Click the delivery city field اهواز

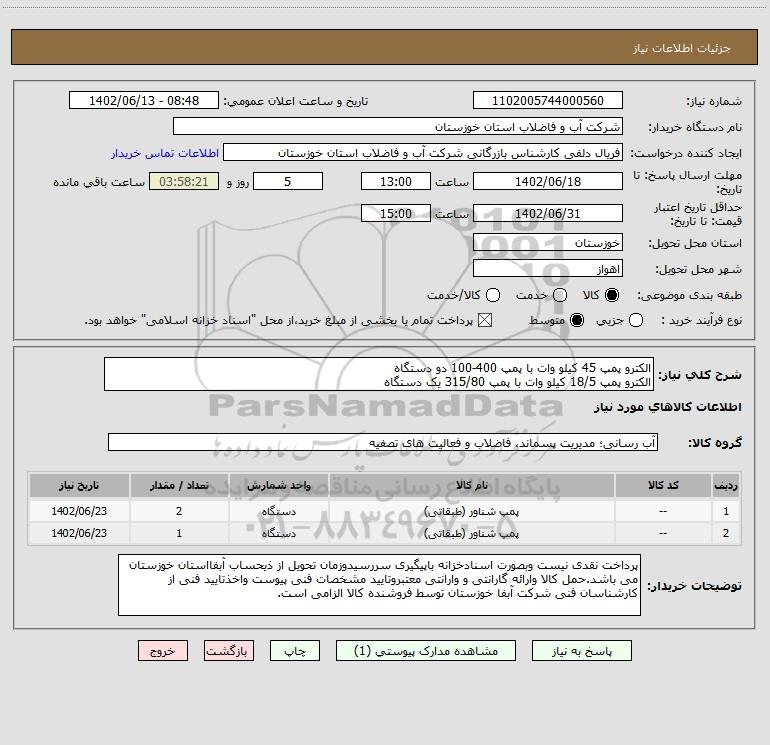pos(548,269)
